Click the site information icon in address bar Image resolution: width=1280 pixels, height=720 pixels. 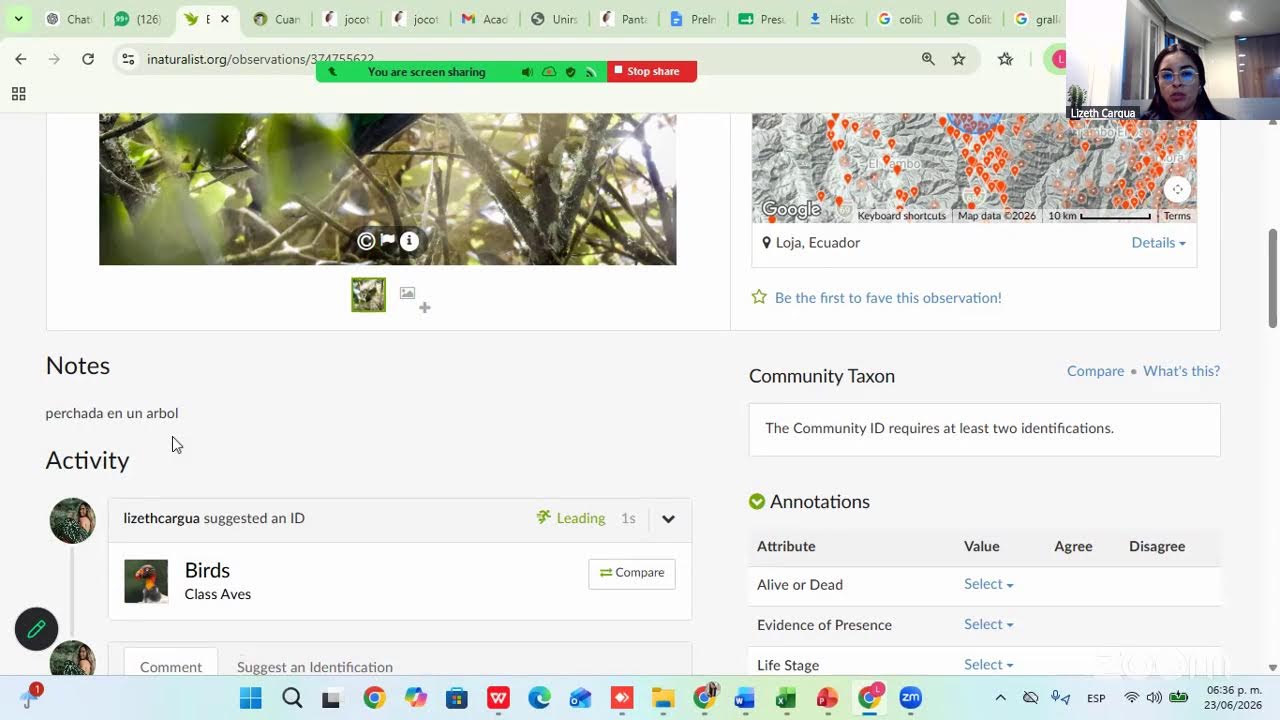(128, 59)
